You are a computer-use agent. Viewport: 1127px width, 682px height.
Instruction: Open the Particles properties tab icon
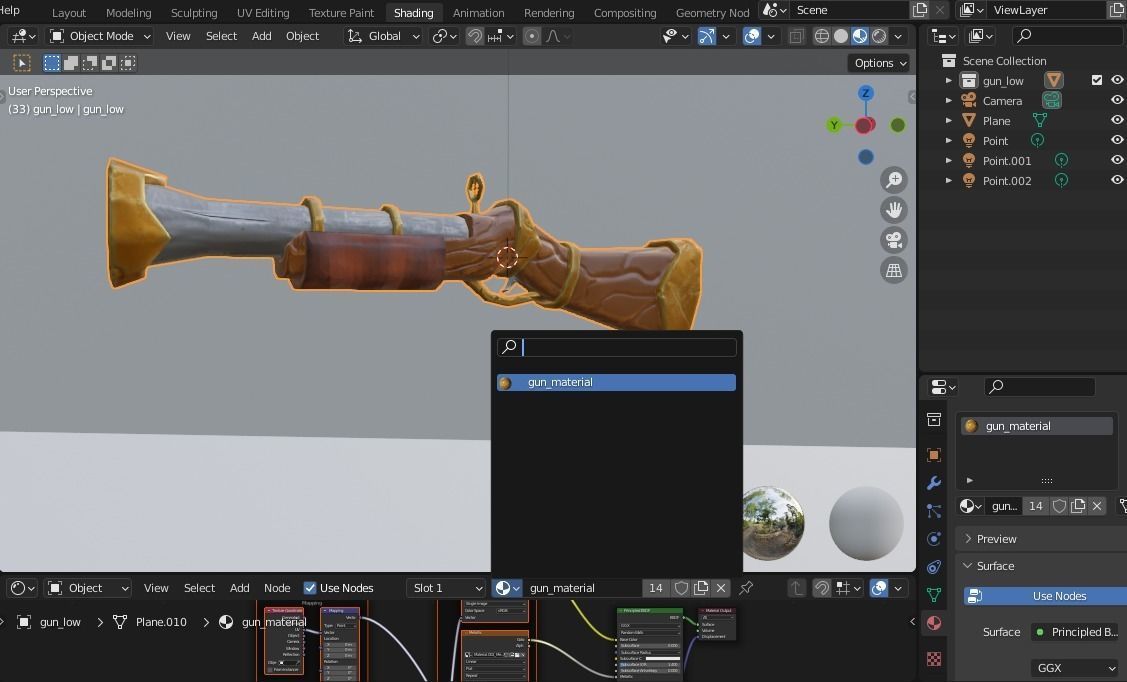click(934, 511)
